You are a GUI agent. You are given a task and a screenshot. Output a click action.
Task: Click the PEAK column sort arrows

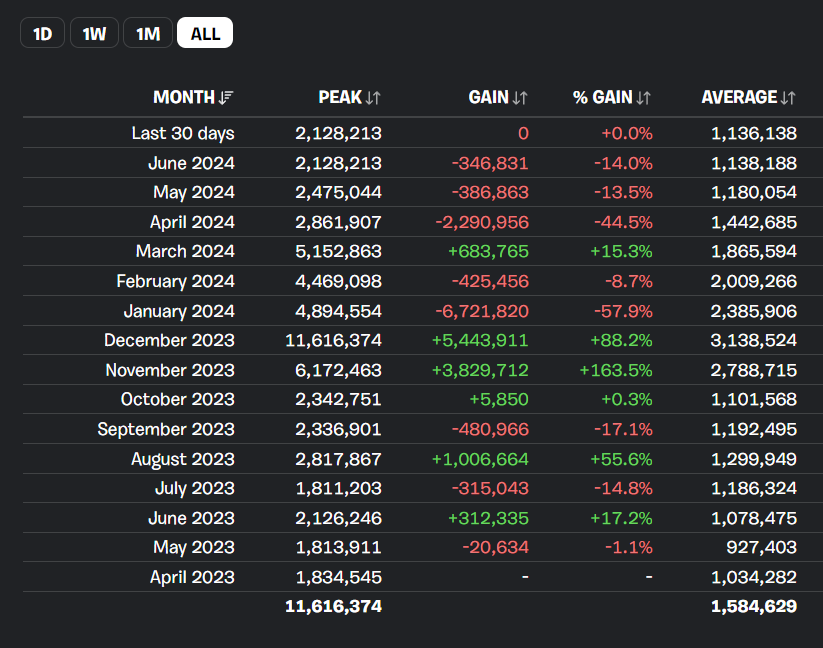pos(373,98)
